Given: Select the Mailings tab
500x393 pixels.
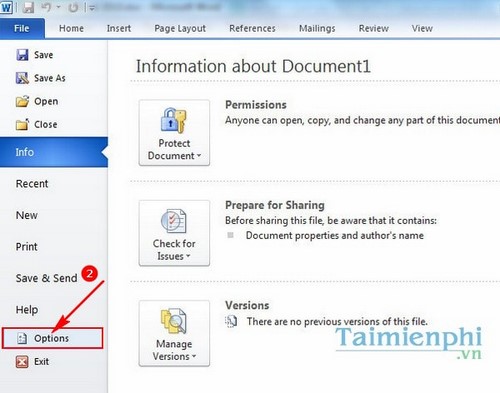Looking at the screenshot, I should tap(317, 29).
